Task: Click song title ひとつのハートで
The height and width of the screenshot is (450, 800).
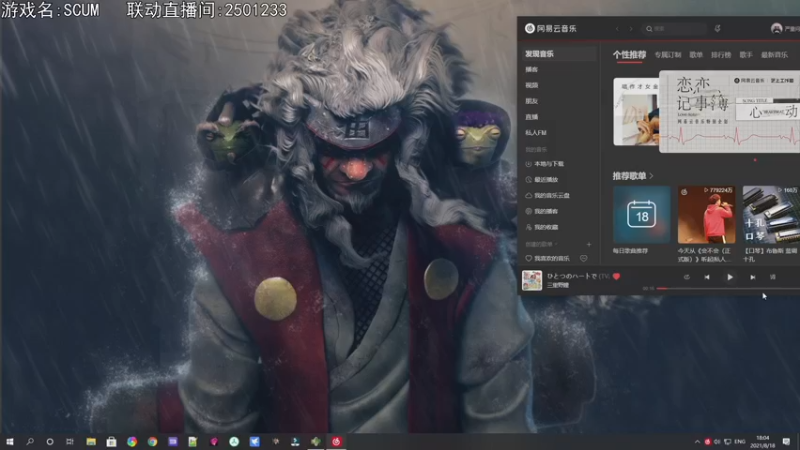Action: coord(572,276)
